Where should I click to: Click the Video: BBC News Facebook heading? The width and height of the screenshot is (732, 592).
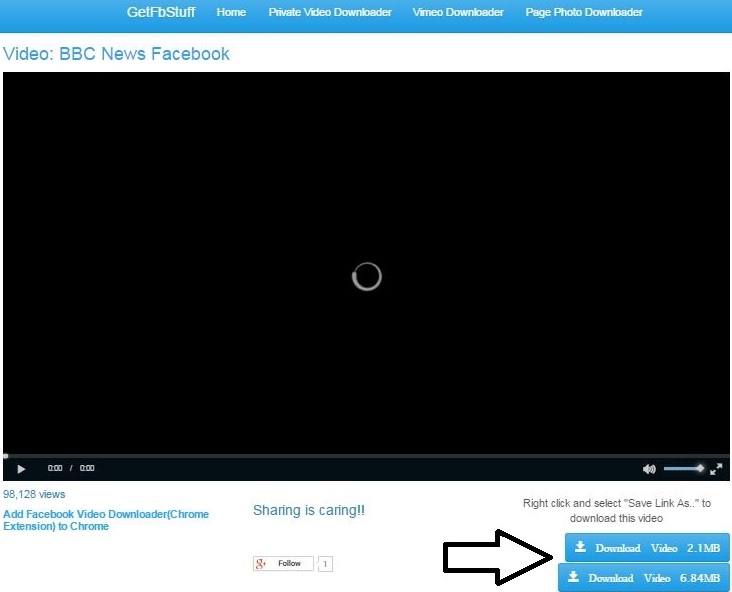coord(116,54)
